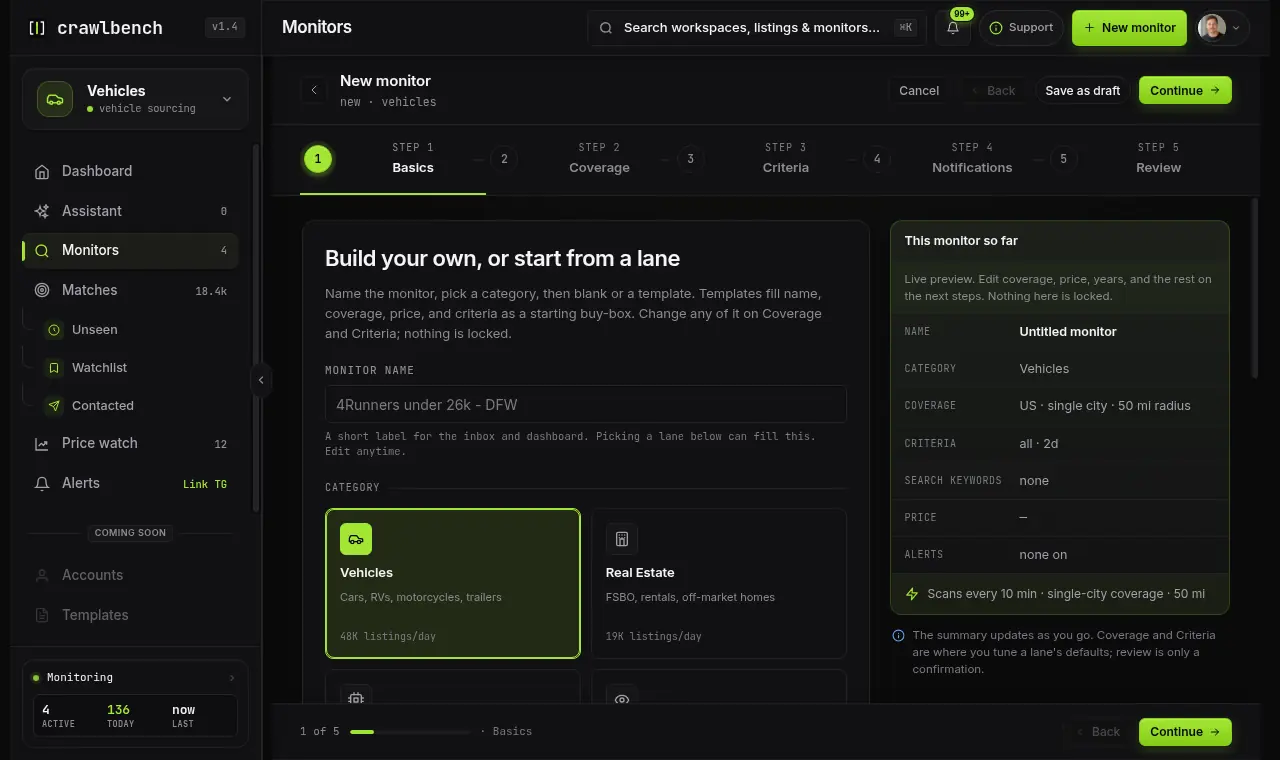Click the Watchlist bookmark icon
Image resolution: width=1280 pixels, height=760 pixels.
click(x=54, y=368)
